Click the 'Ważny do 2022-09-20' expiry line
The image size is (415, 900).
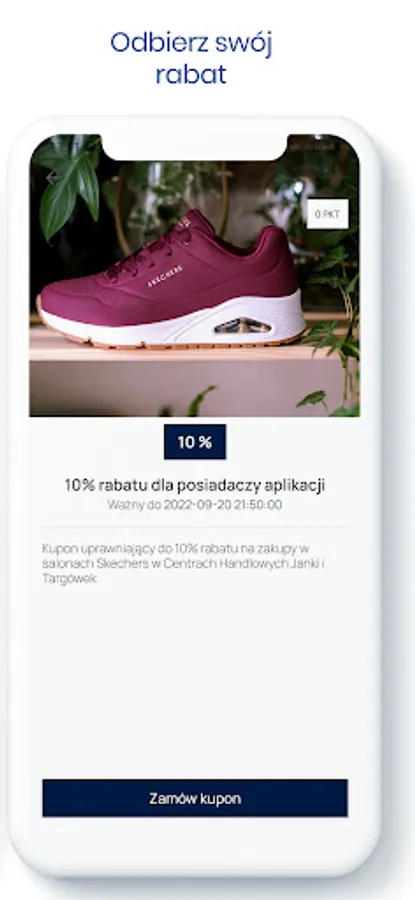pyautogui.click(x=195, y=505)
